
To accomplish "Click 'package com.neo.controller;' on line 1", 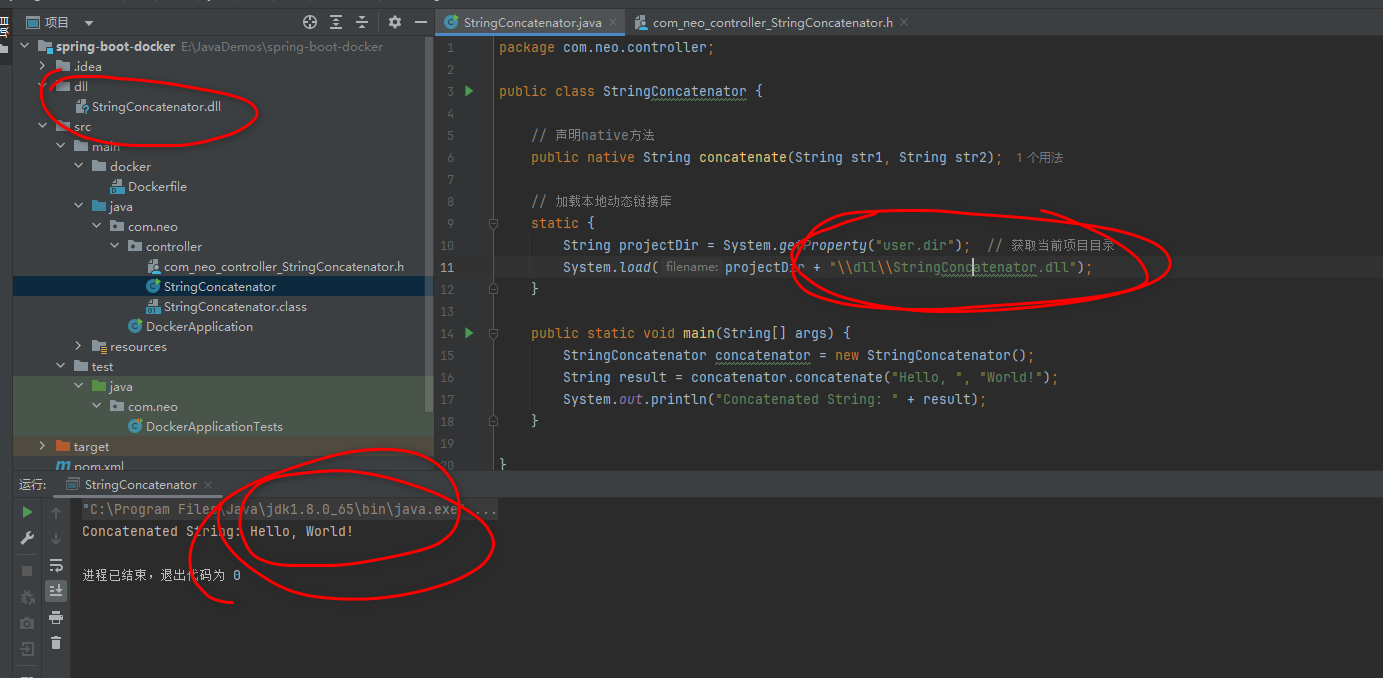I will click(607, 47).
